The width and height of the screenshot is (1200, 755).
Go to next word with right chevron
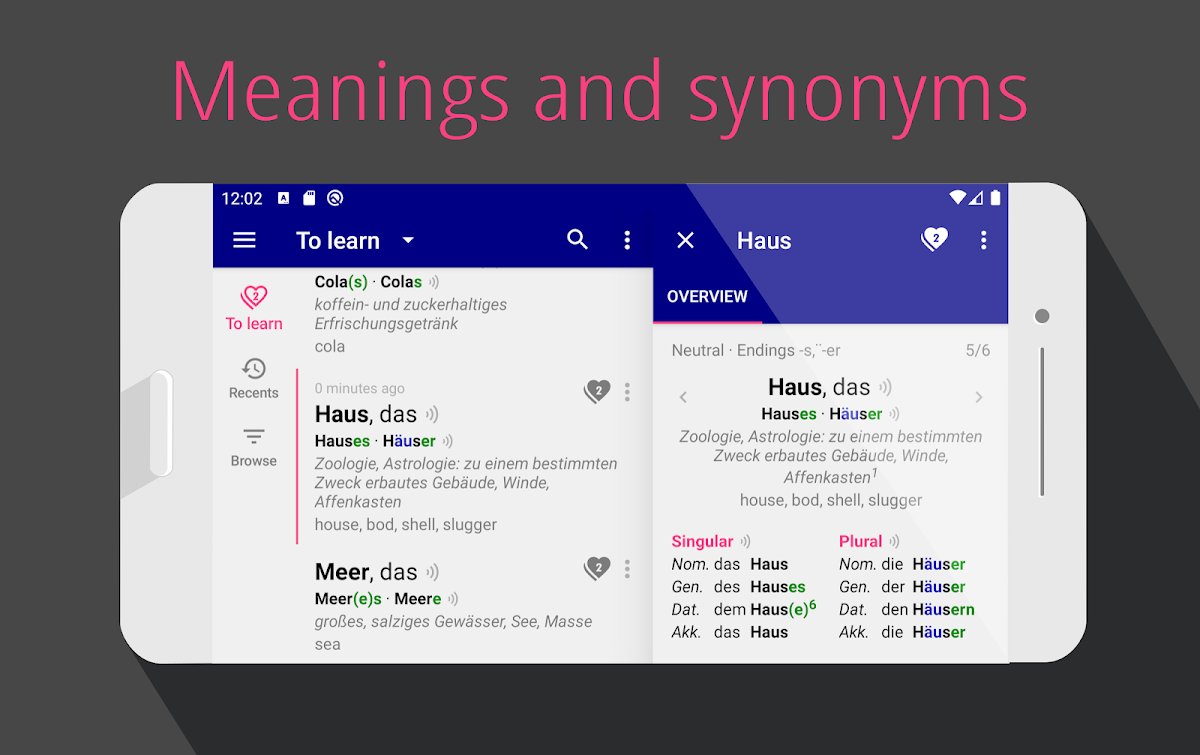click(978, 397)
